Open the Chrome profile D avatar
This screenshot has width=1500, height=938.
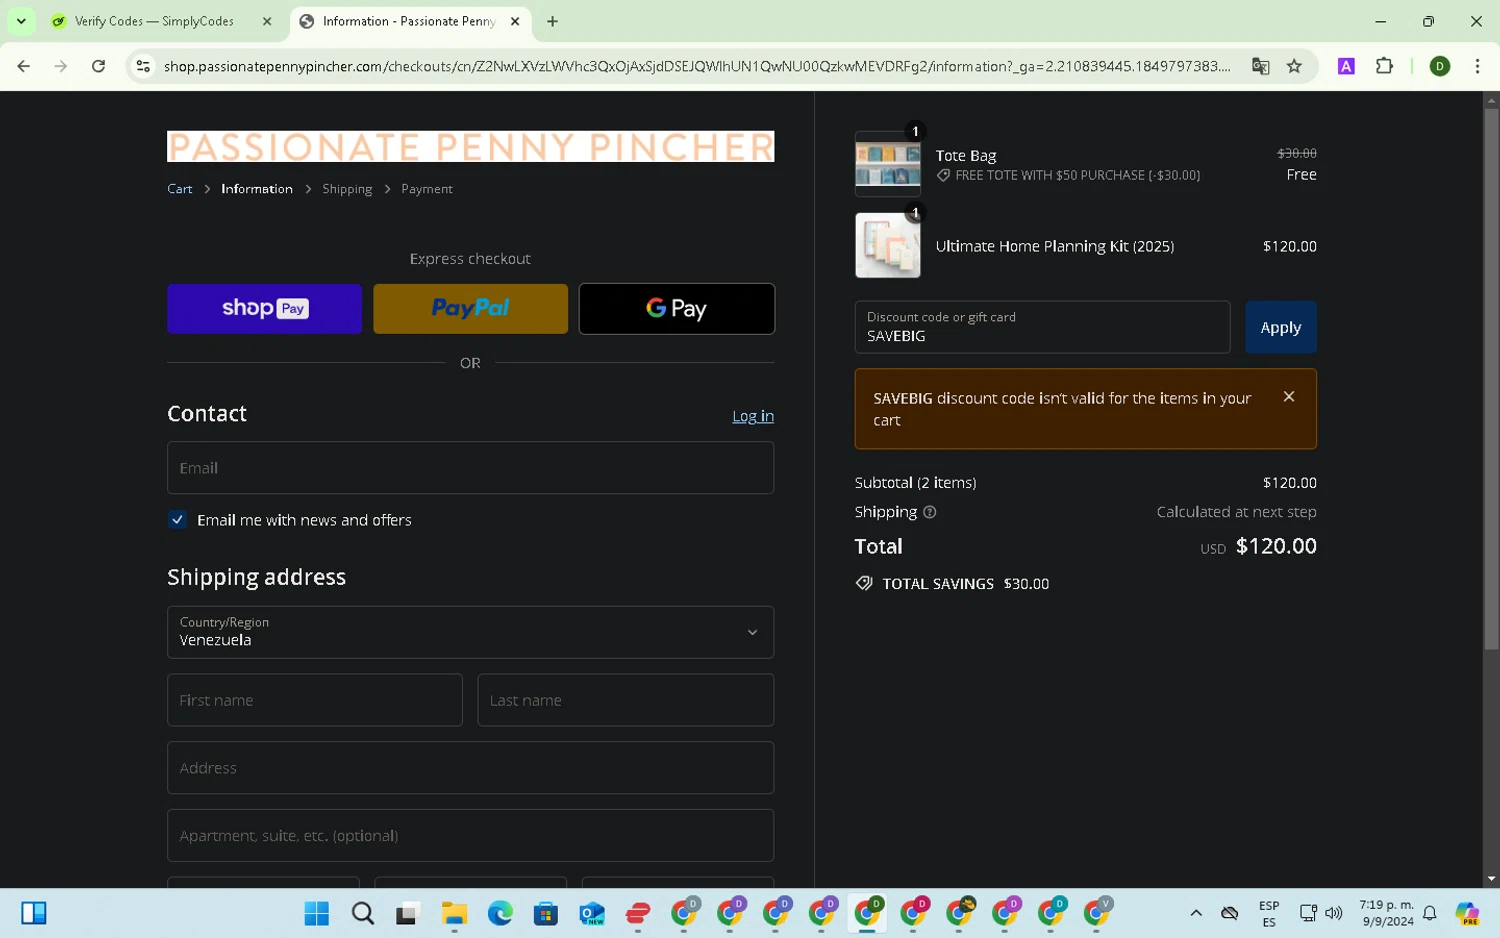1440,66
